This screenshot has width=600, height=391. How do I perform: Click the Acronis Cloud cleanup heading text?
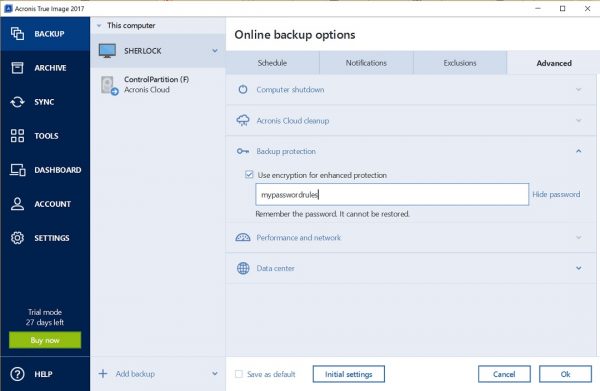[x=293, y=121]
